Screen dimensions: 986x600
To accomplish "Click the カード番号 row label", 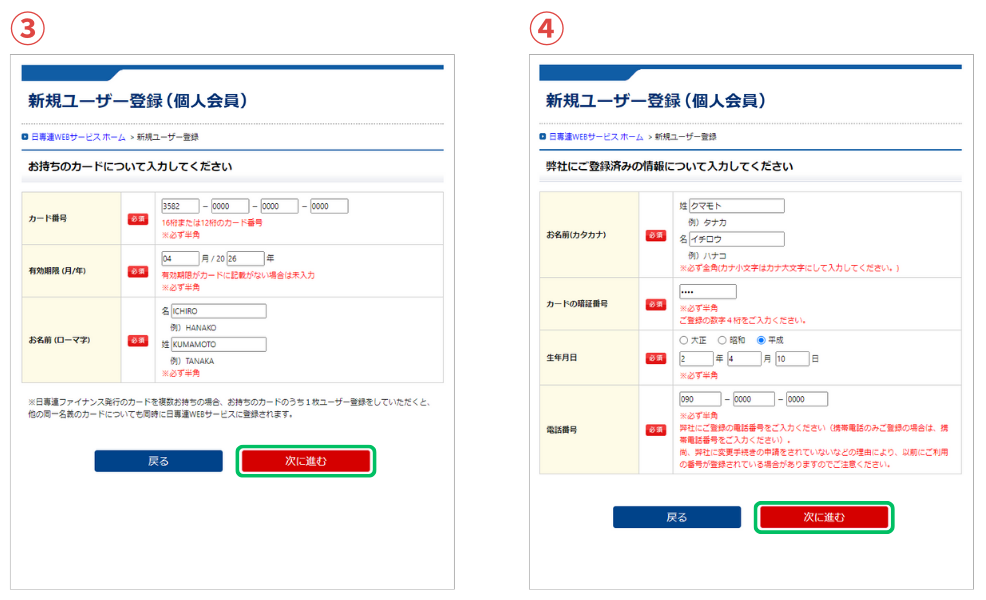I will point(48,218).
